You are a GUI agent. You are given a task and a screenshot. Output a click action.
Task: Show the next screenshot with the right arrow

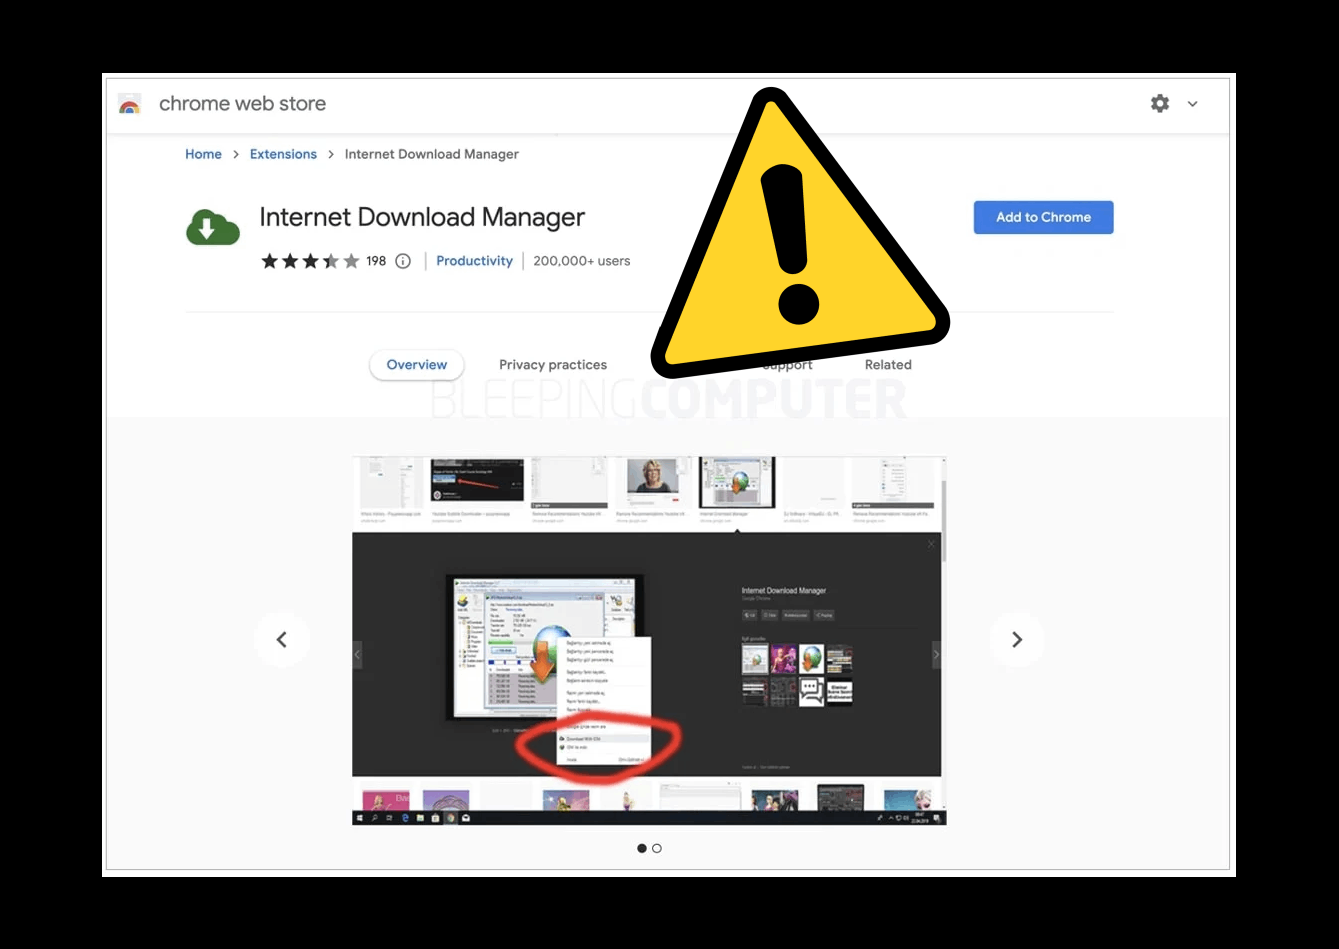[x=1017, y=639]
